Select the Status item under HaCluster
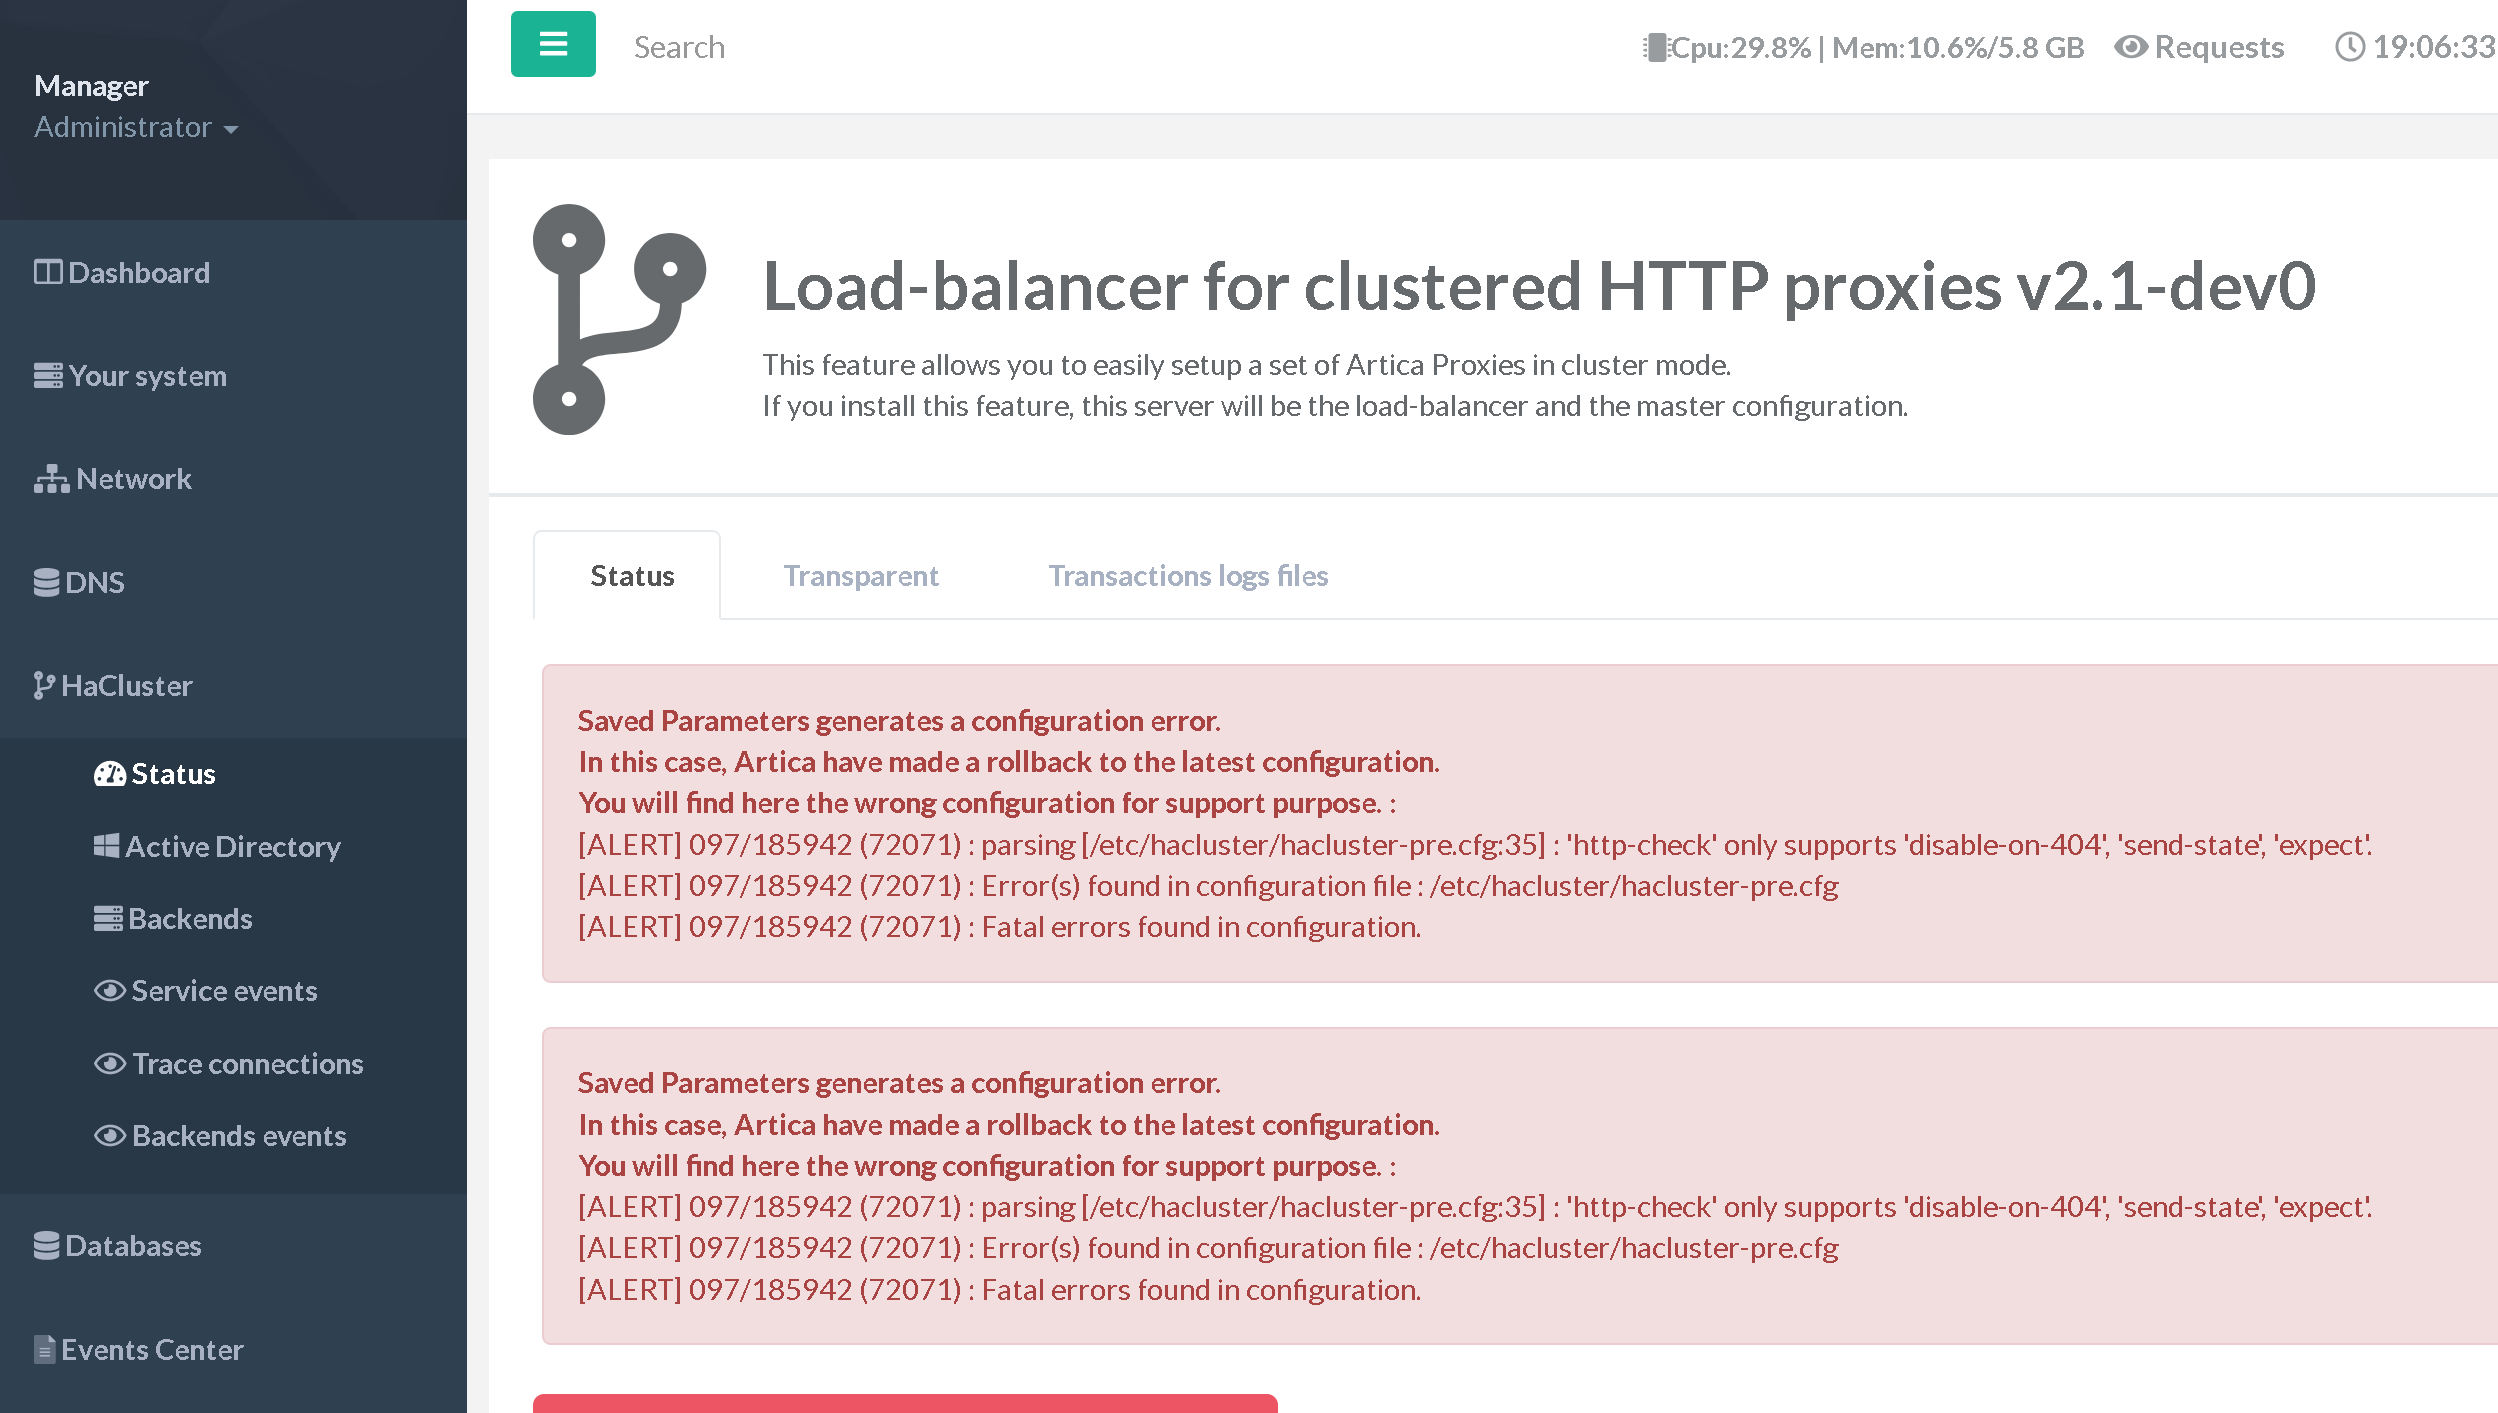 pos(172,774)
